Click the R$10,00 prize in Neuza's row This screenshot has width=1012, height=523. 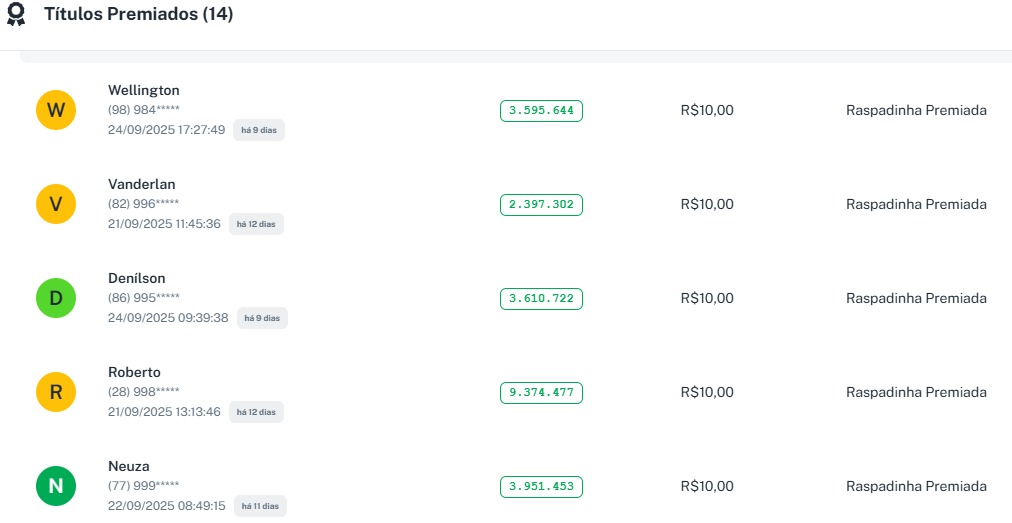click(x=707, y=486)
